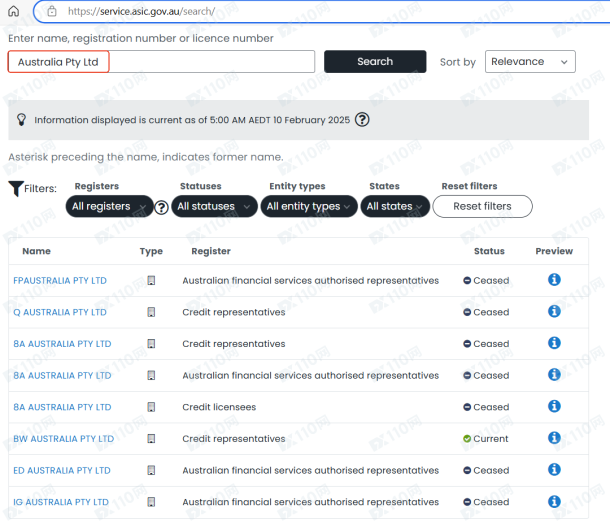Click entity type icon for FPAUSTRALIA row
Screen dimensions: 610x521
(x=151, y=280)
